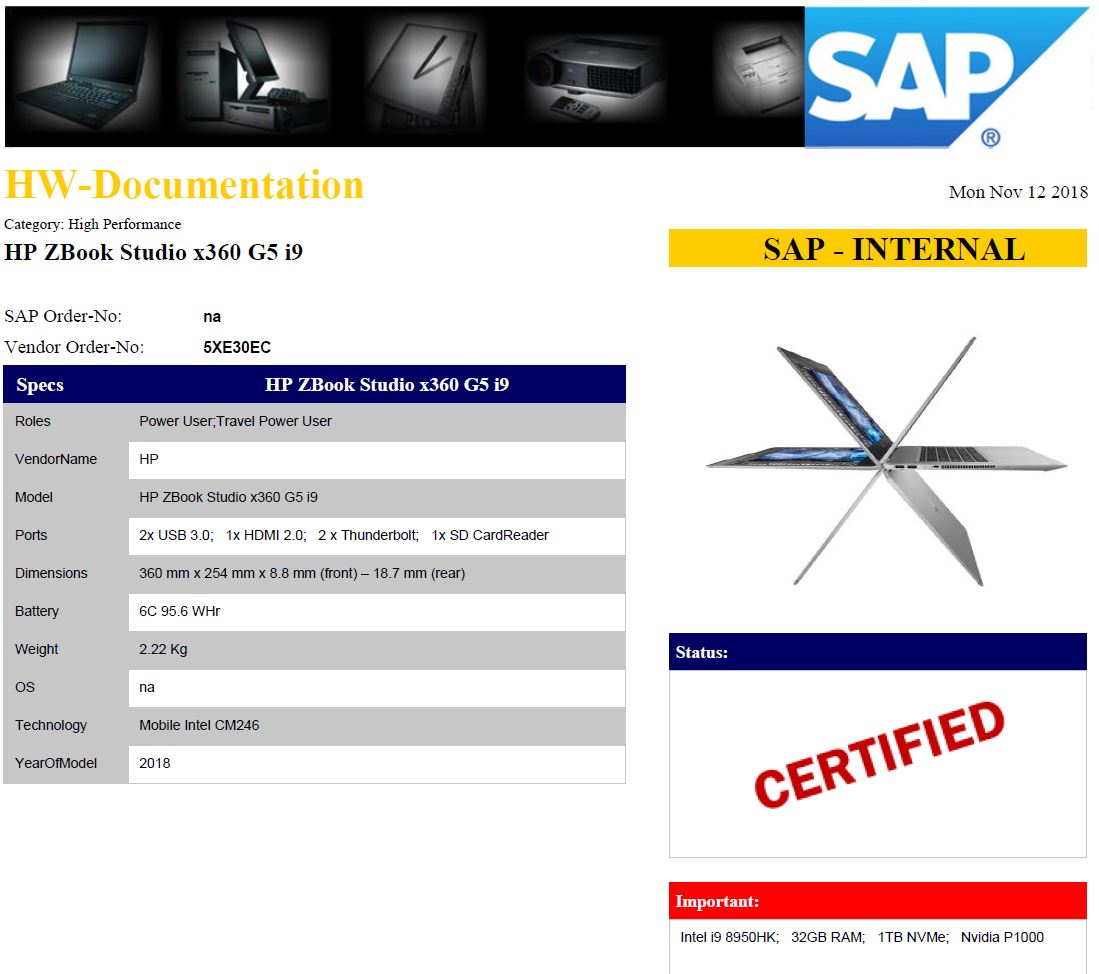
Task: Click the 'Weight' row label
Action: point(37,649)
